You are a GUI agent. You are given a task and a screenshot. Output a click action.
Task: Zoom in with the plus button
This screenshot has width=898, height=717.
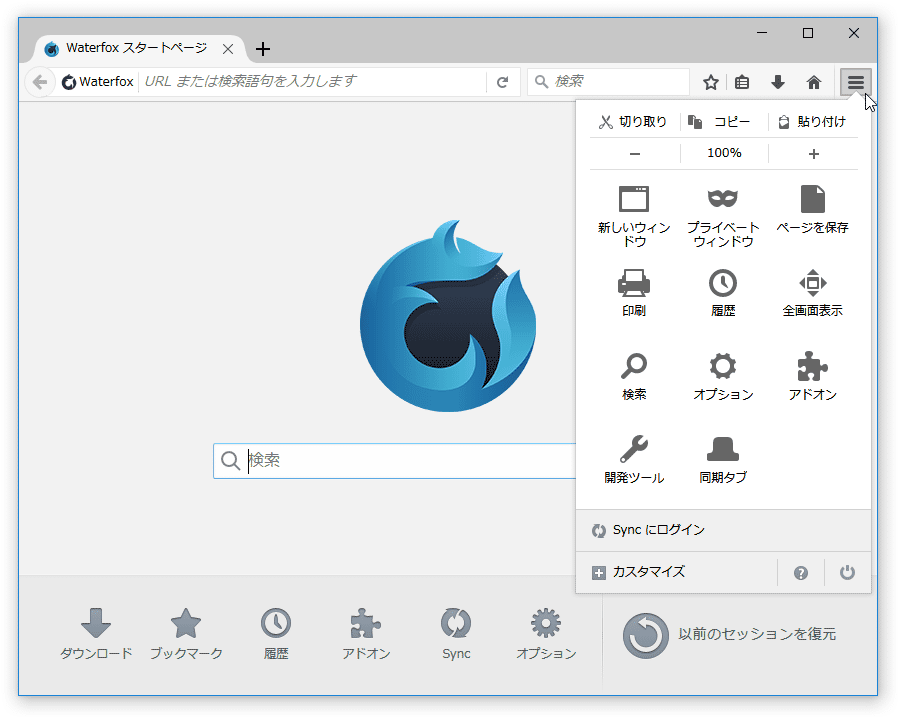(x=813, y=154)
